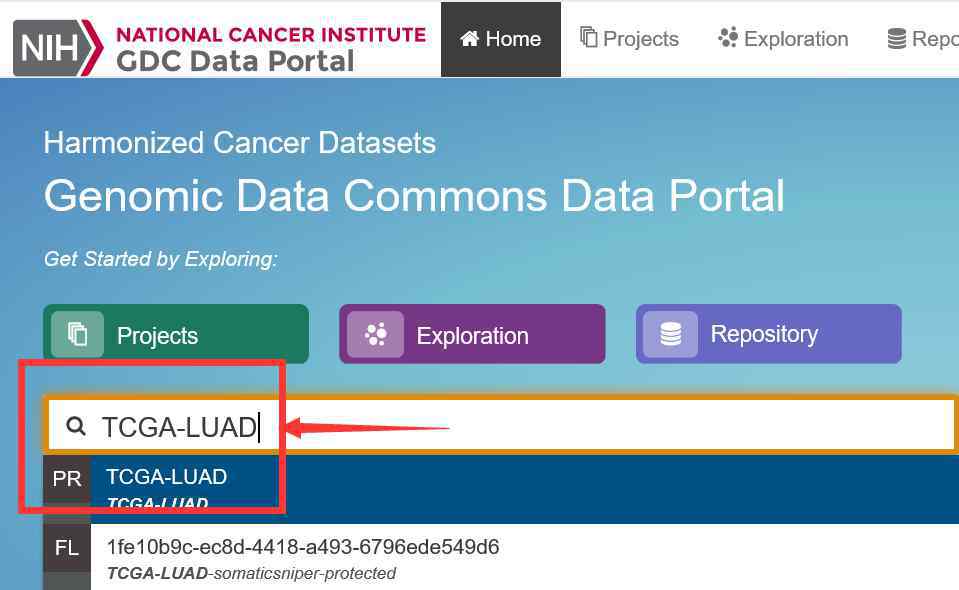
Task: Click the database icon beside top Repository
Action: pos(897,39)
